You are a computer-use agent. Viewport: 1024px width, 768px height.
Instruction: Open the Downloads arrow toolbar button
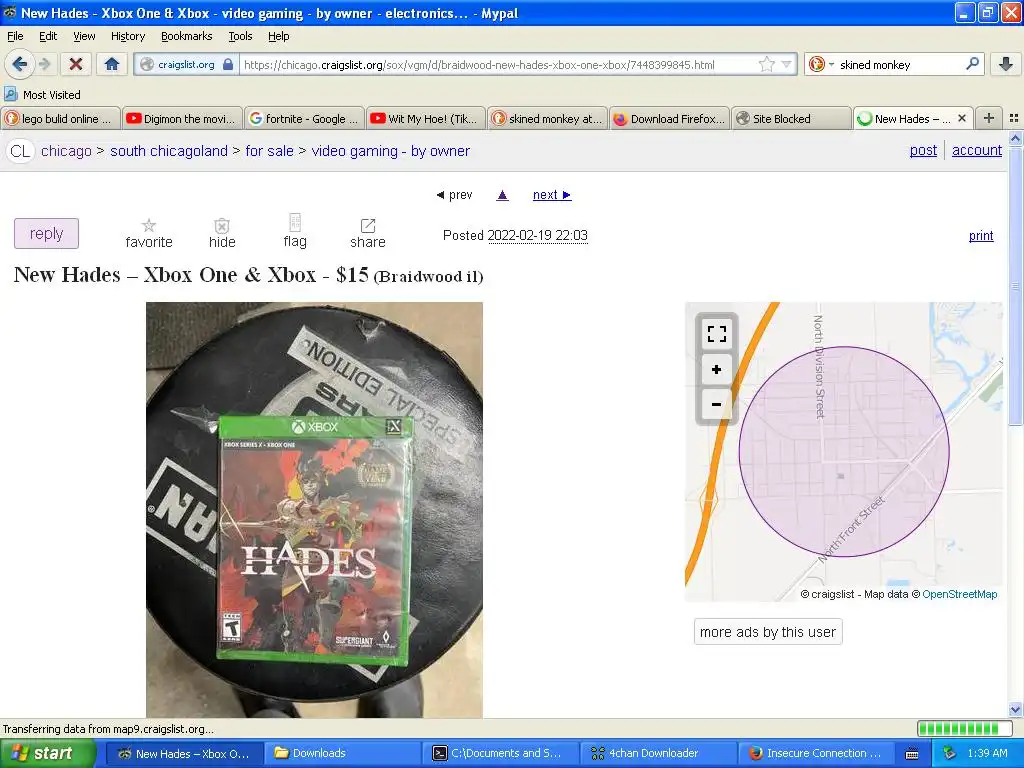pyautogui.click(x=1005, y=64)
